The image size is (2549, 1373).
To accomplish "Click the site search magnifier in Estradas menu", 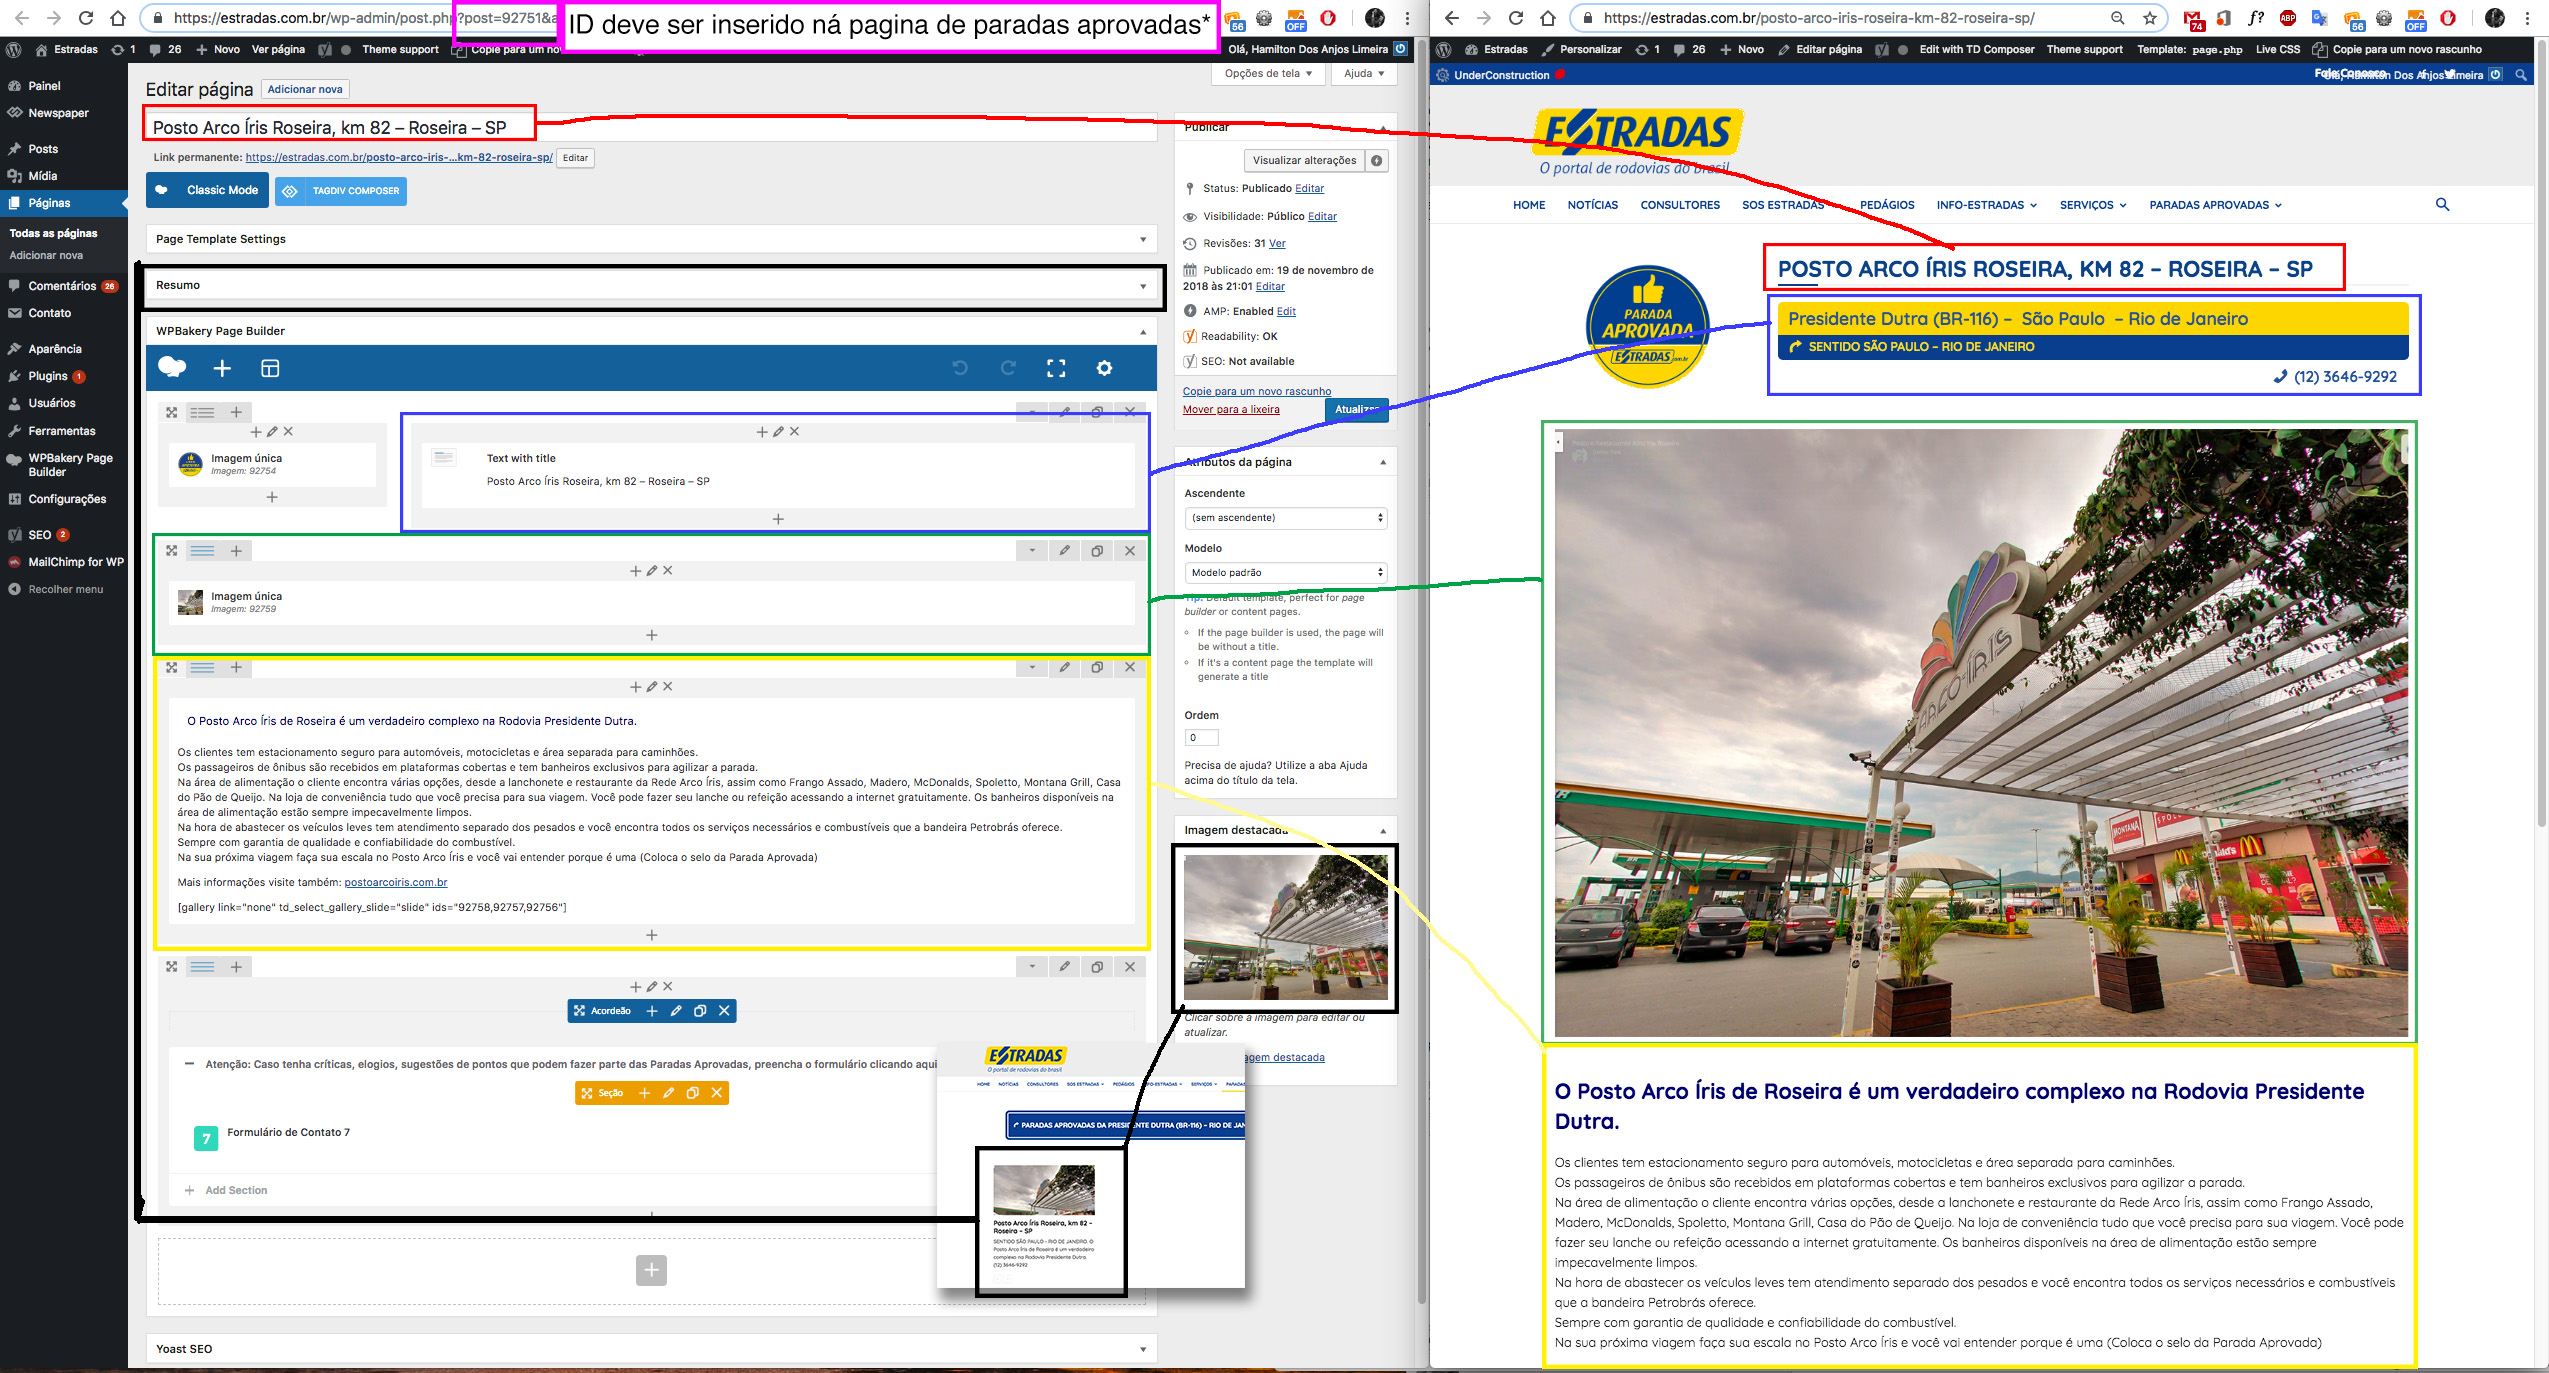I will (x=2442, y=205).
